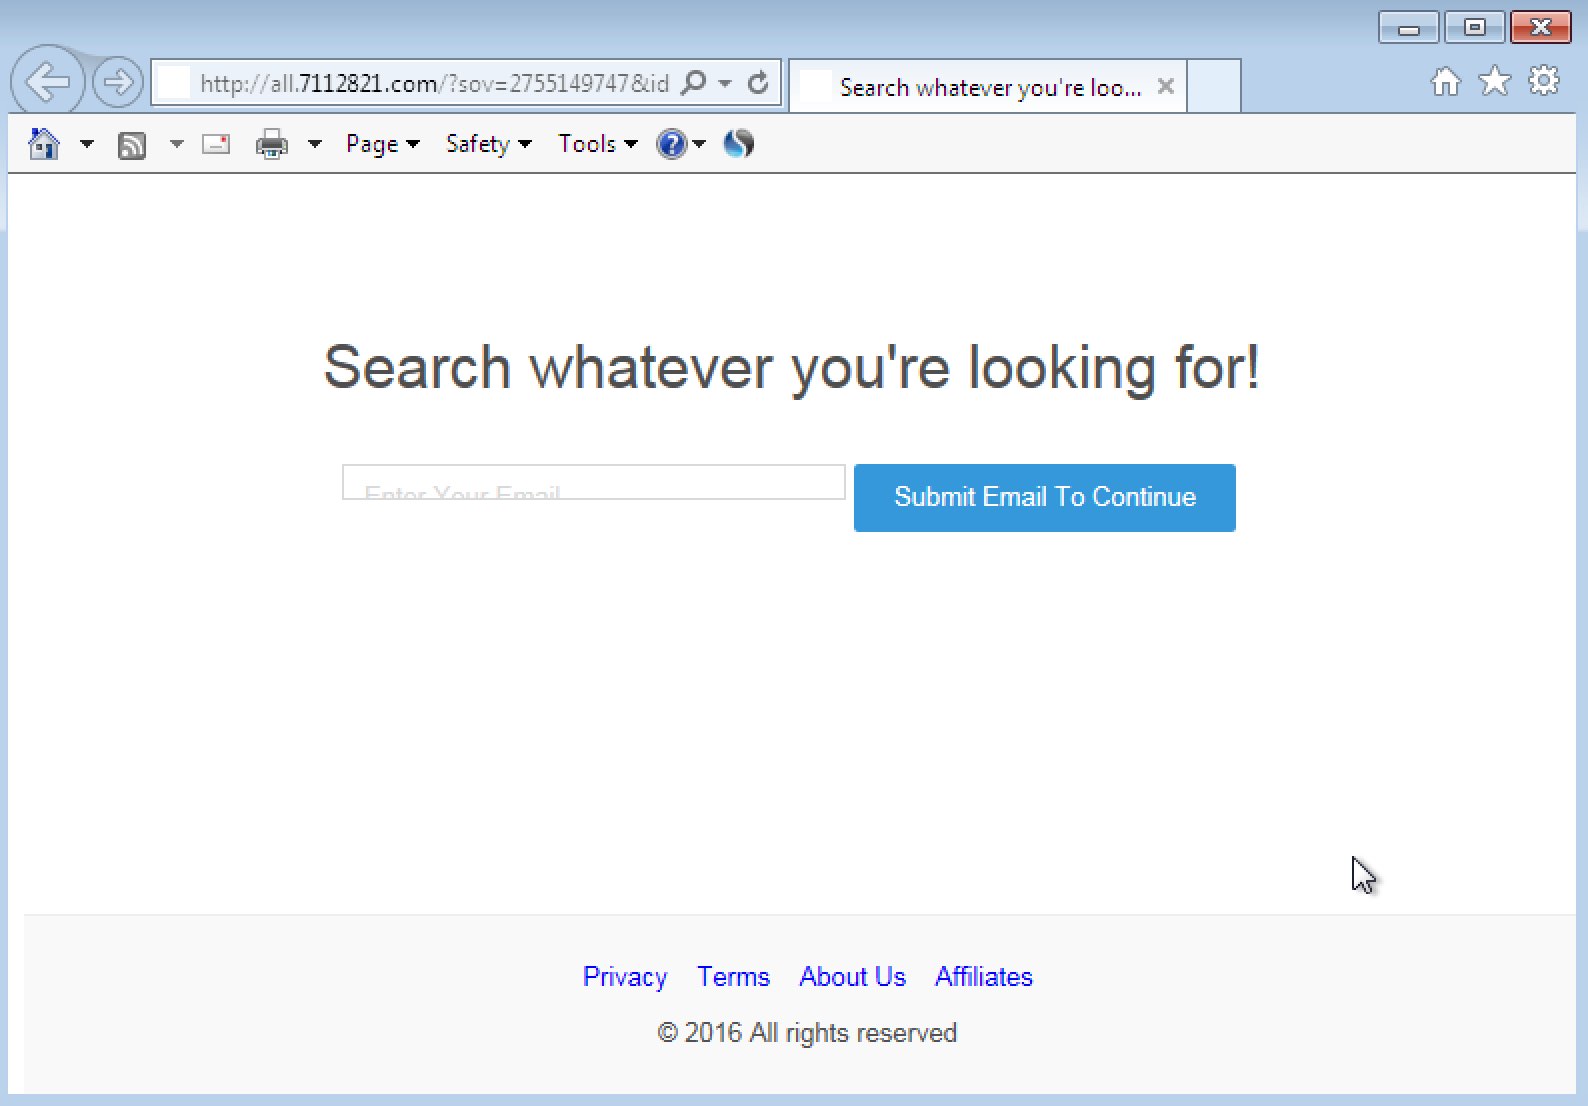Open the Safety menu
The image size is (1588, 1106).
click(487, 144)
